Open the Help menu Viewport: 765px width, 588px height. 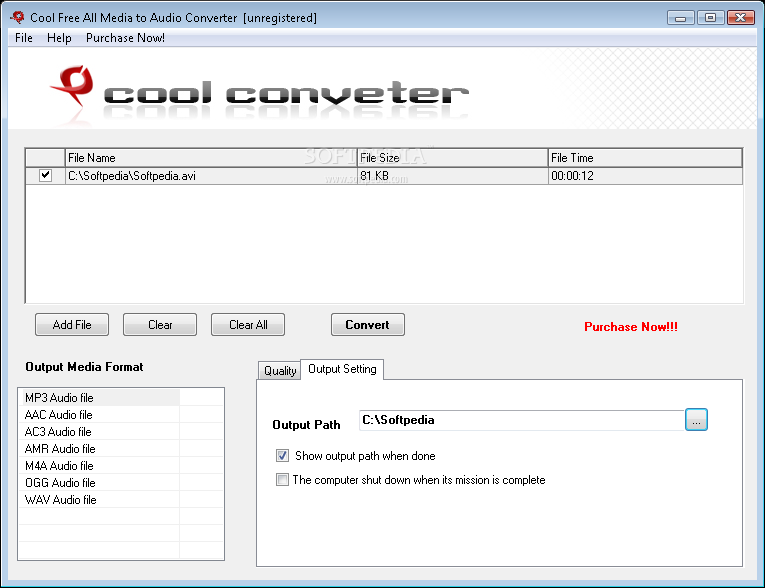(59, 38)
